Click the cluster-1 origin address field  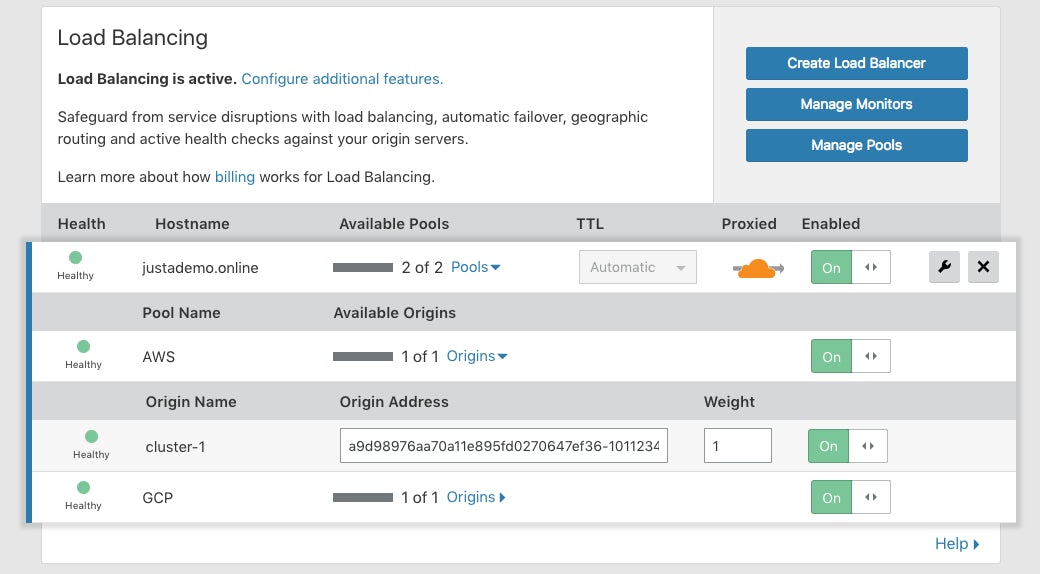click(x=504, y=446)
